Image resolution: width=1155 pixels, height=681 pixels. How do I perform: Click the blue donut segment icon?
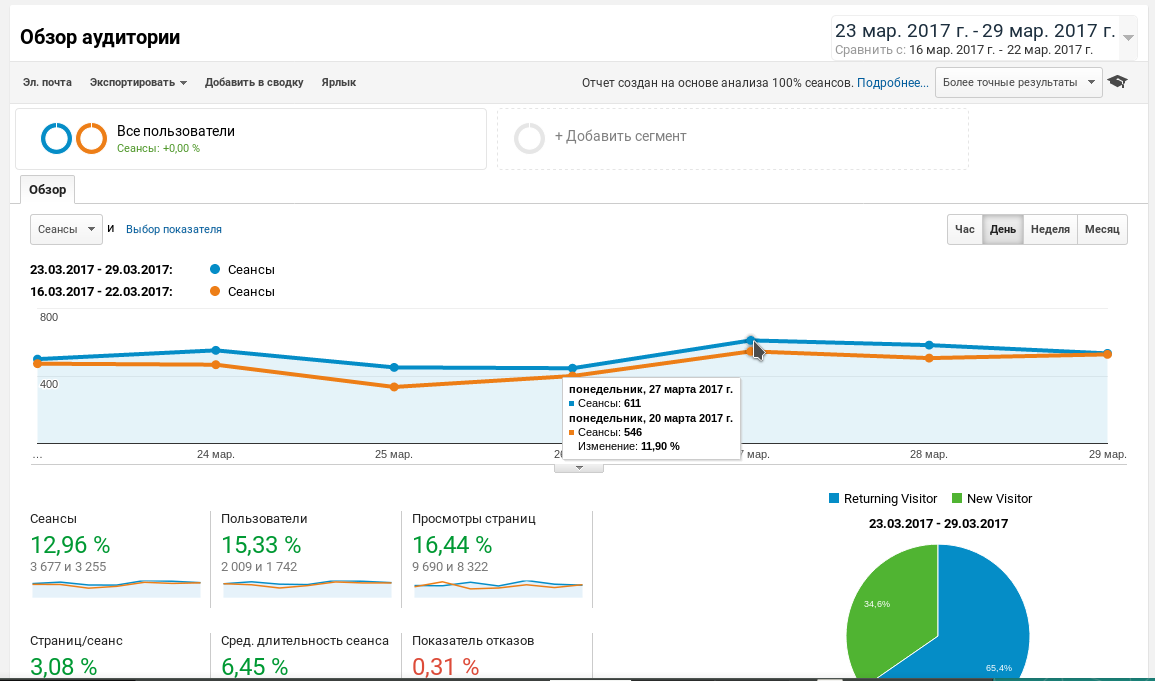click(56, 138)
